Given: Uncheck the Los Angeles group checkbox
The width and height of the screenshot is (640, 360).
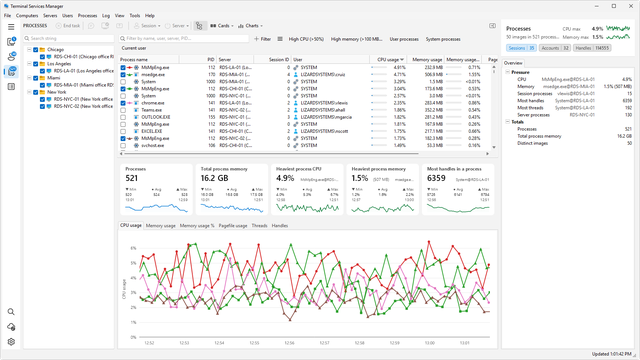Looking at the screenshot, I should click(x=36, y=64).
